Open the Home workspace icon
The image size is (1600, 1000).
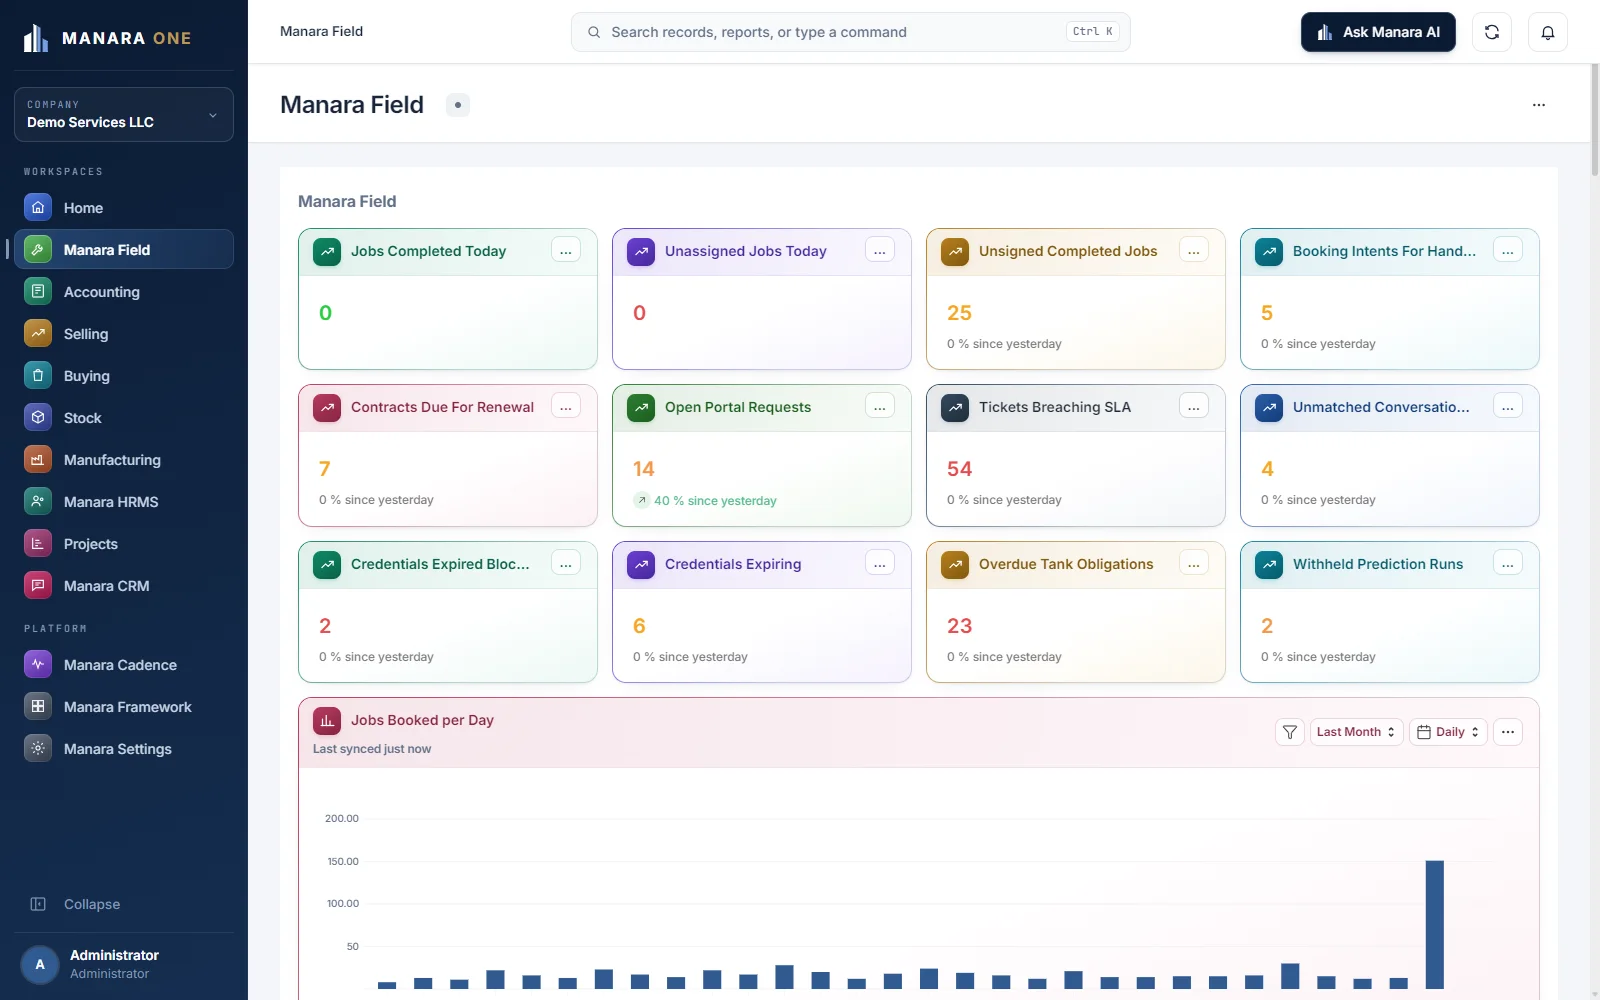[x=38, y=207]
